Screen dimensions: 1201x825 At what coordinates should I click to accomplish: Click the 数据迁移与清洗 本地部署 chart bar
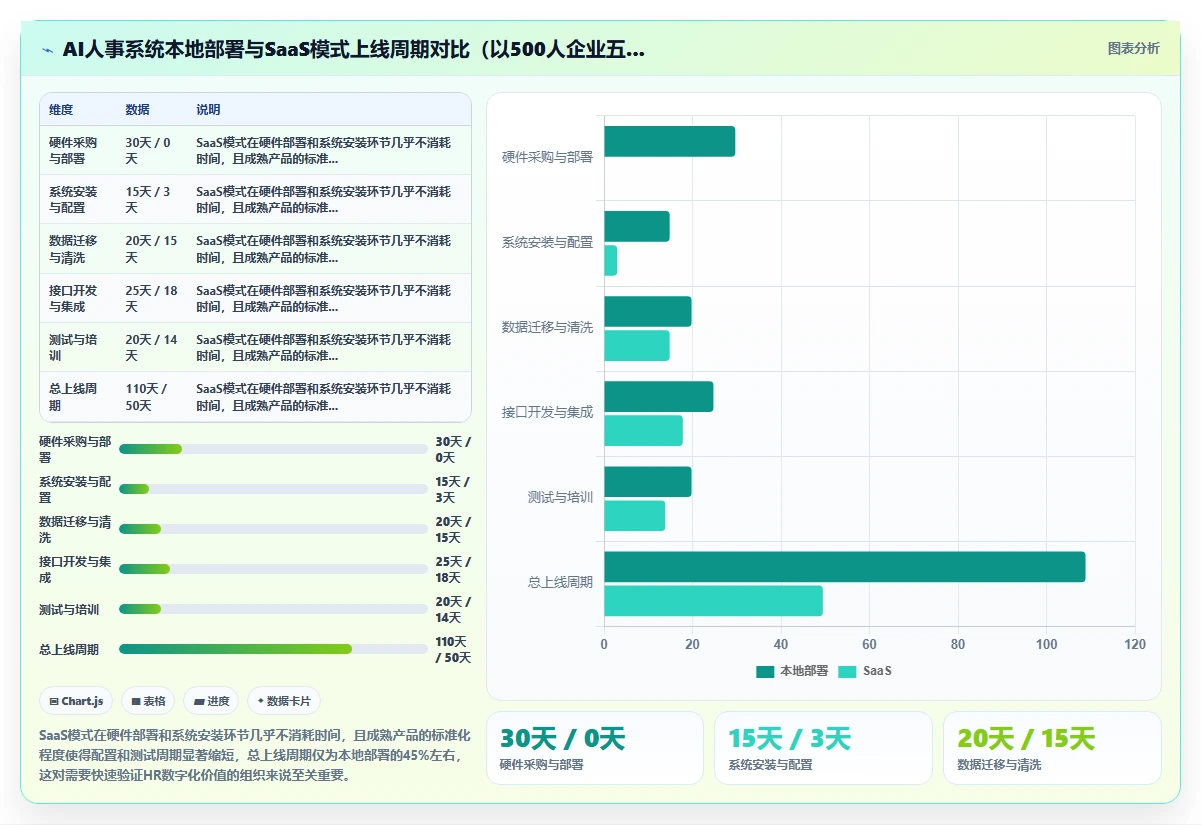[x=648, y=311]
